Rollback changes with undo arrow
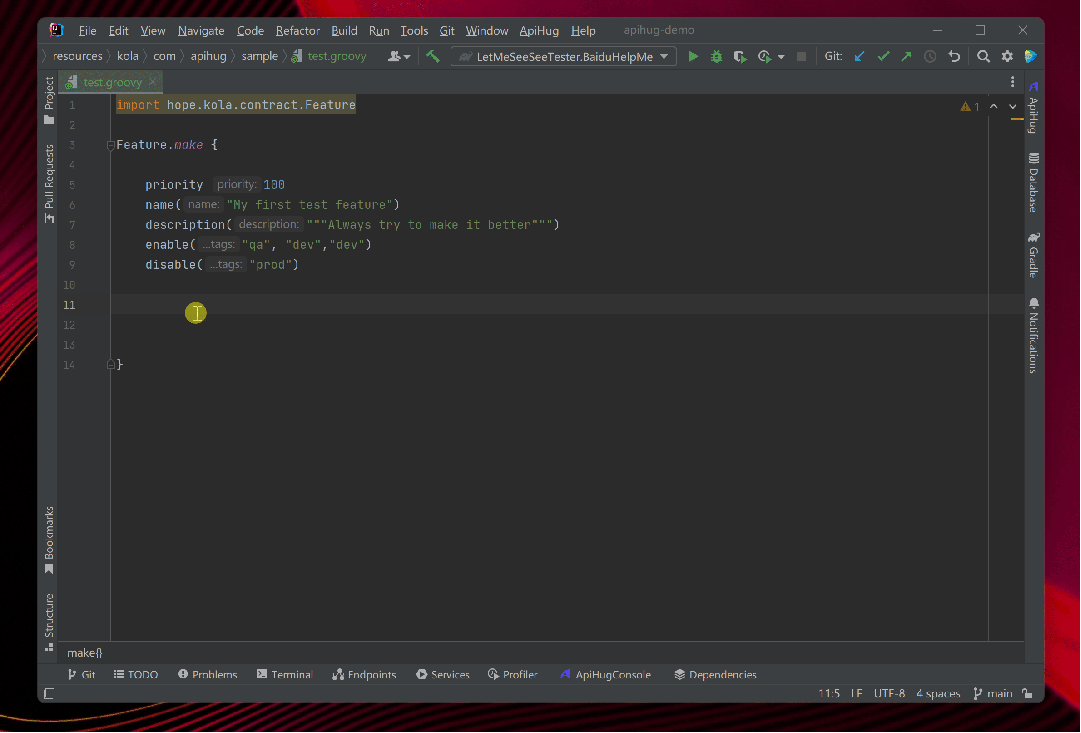This screenshot has width=1081, height=733. click(x=954, y=57)
